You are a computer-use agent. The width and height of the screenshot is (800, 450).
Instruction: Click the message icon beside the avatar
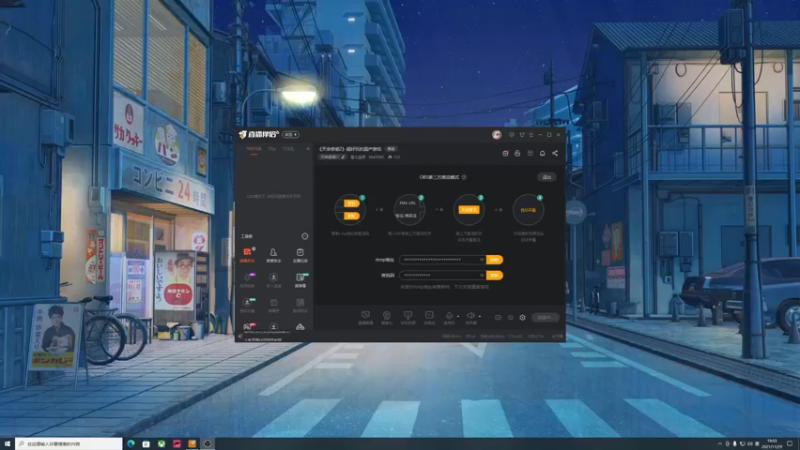(511, 135)
